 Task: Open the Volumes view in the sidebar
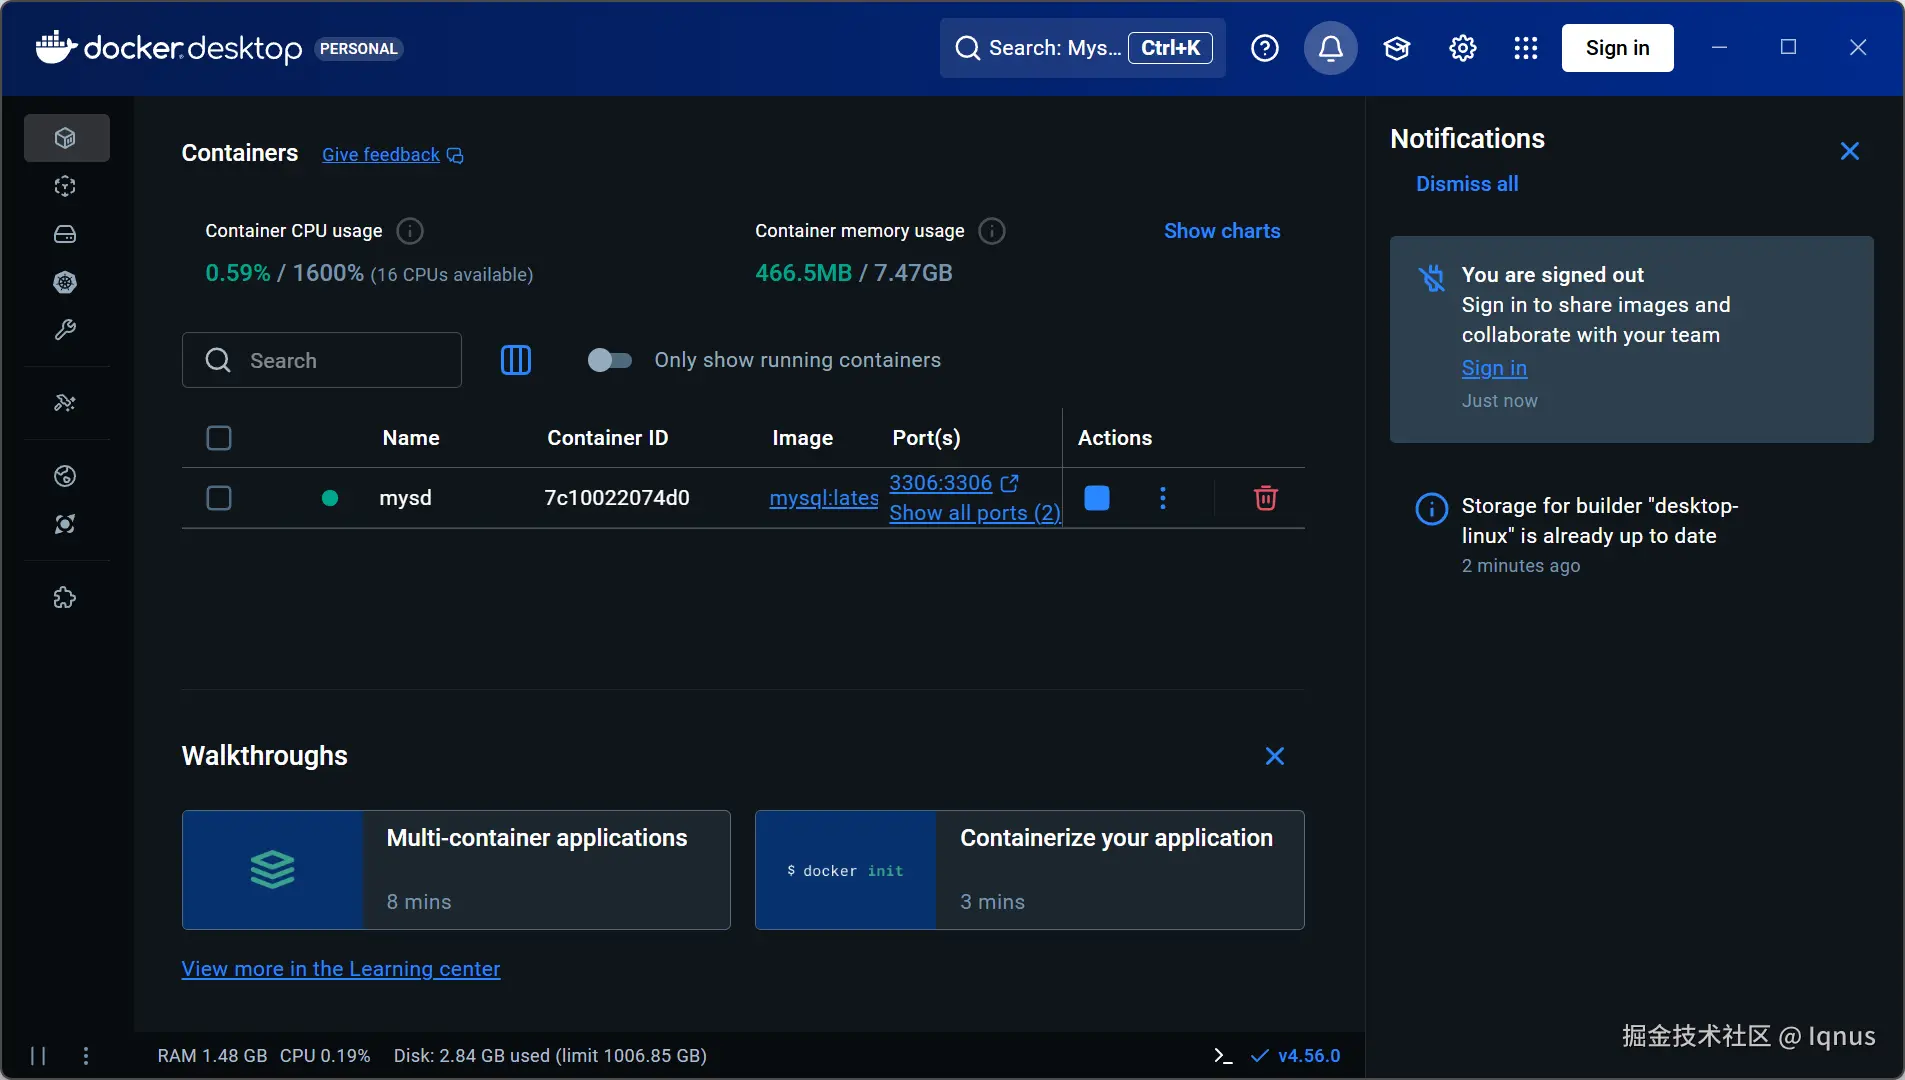tap(66, 234)
